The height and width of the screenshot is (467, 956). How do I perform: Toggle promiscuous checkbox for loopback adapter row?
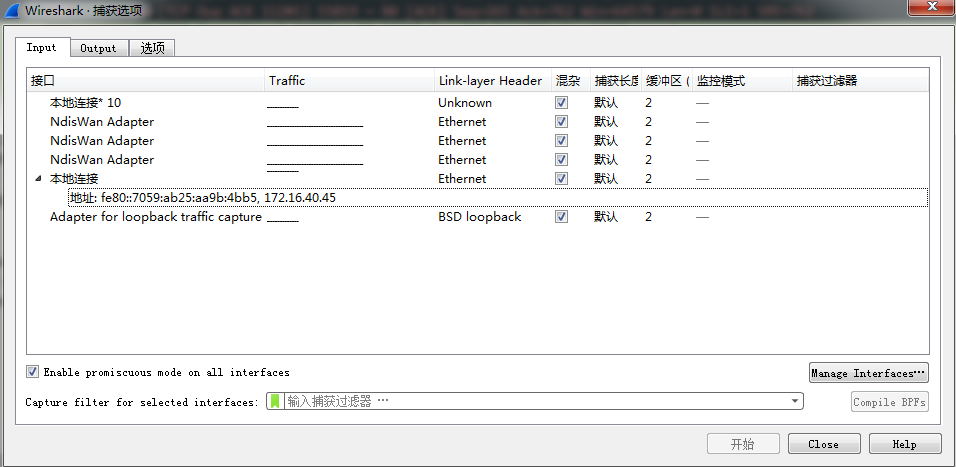tap(561, 216)
